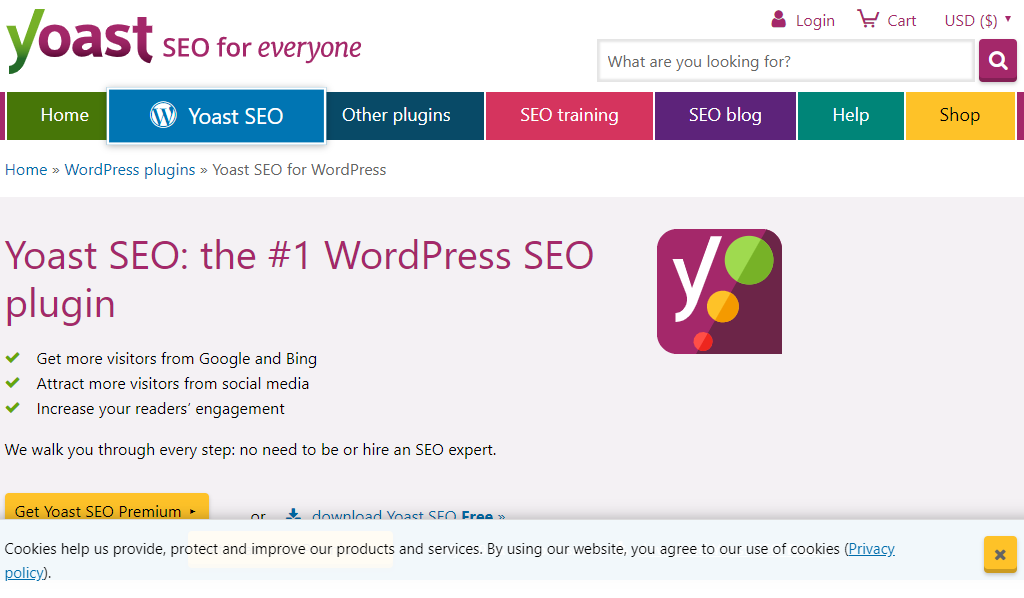Image resolution: width=1024 pixels, height=598 pixels.
Task: Click the 'We walk you through every step' sentence
Action: click(250, 450)
